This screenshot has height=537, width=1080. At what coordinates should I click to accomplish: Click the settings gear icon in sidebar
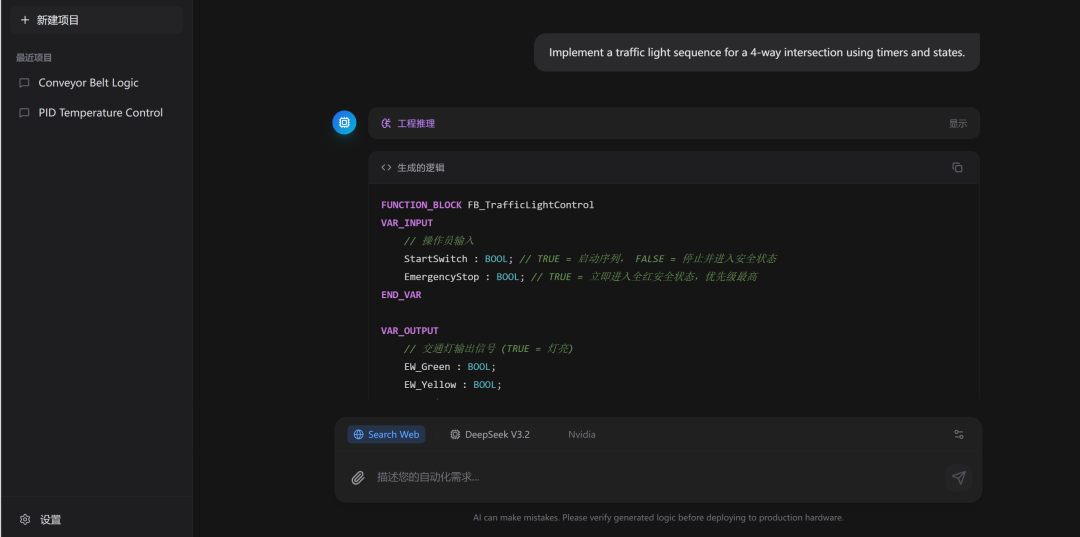[25, 520]
